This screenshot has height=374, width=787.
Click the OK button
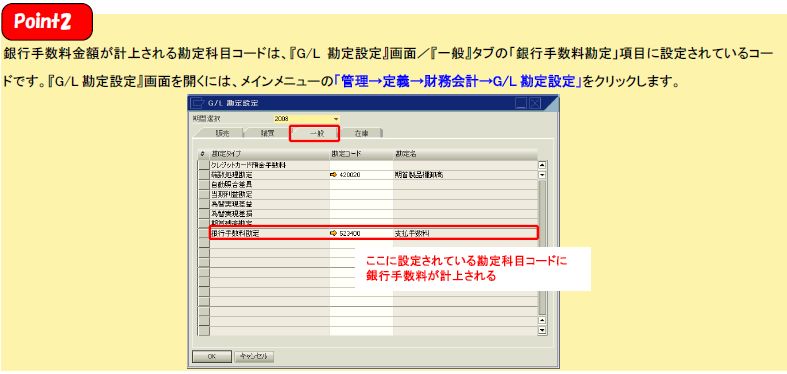212,356
